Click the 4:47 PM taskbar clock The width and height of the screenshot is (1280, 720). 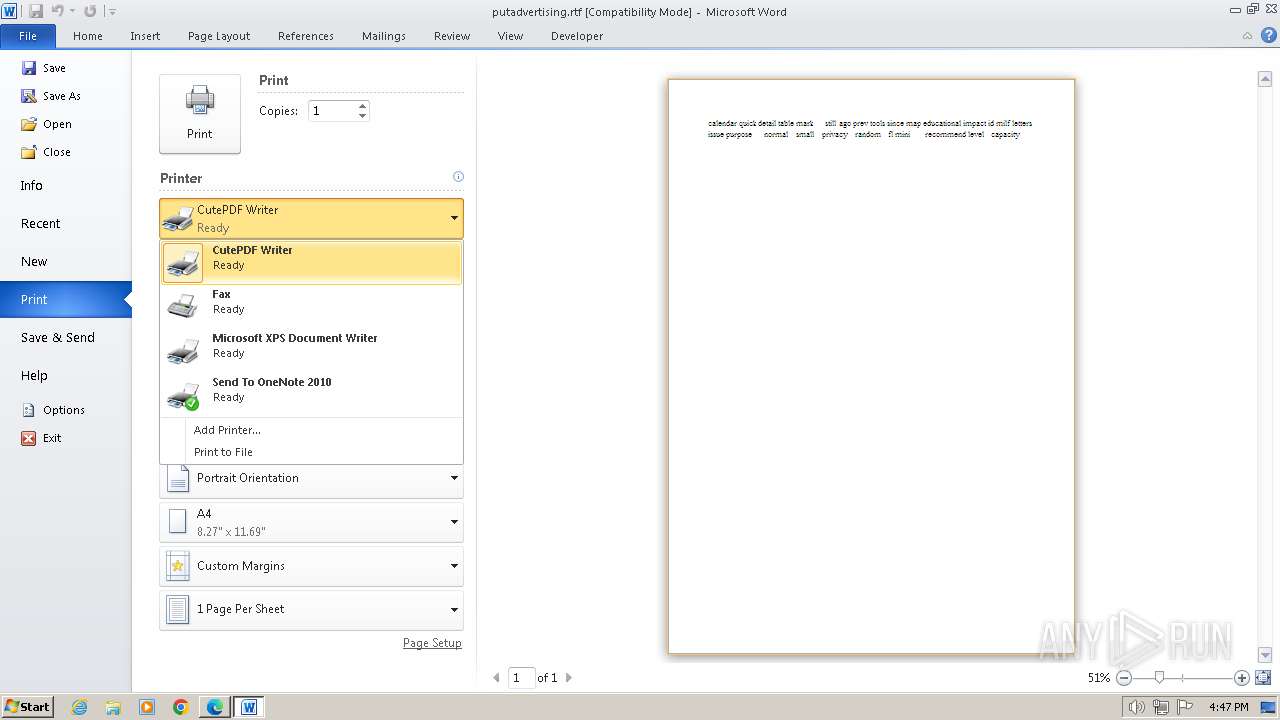tap(1228, 707)
